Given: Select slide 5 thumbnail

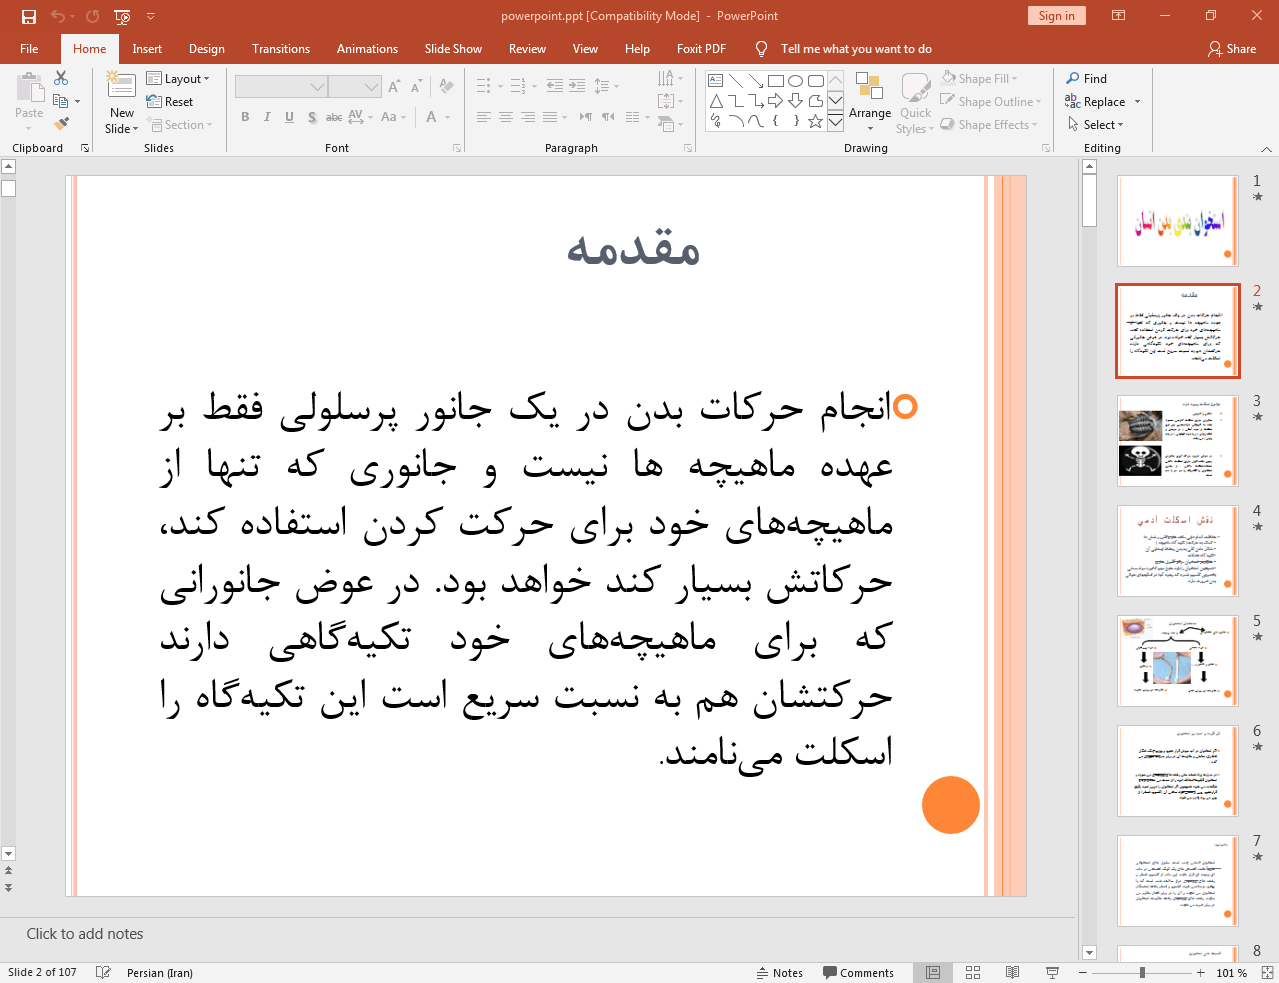Looking at the screenshot, I should (x=1178, y=661).
